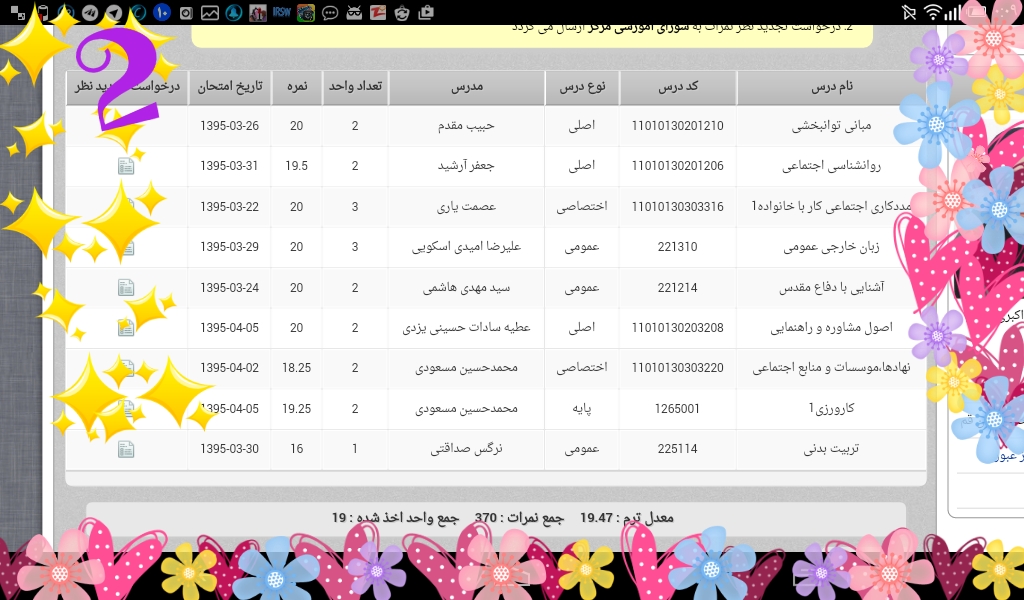
Task: Tap the photo thumbnail notification icon left of IRSW
Action: [x=257, y=12]
